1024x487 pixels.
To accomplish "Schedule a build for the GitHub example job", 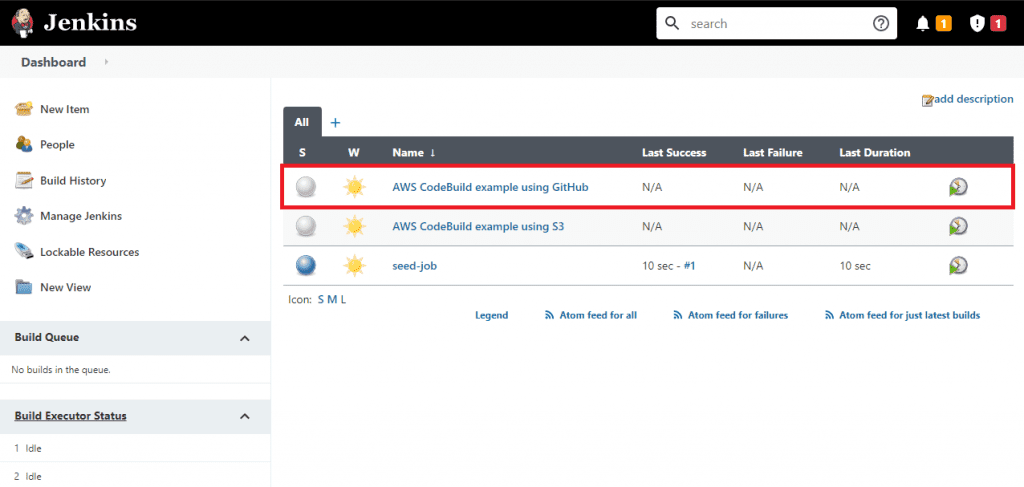I will pos(958,187).
